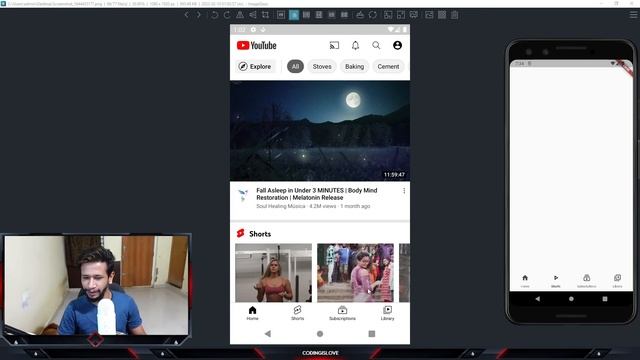Click Subscriptions icon in emulator bottom bar
This screenshot has height=360, width=640.
coord(587,278)
